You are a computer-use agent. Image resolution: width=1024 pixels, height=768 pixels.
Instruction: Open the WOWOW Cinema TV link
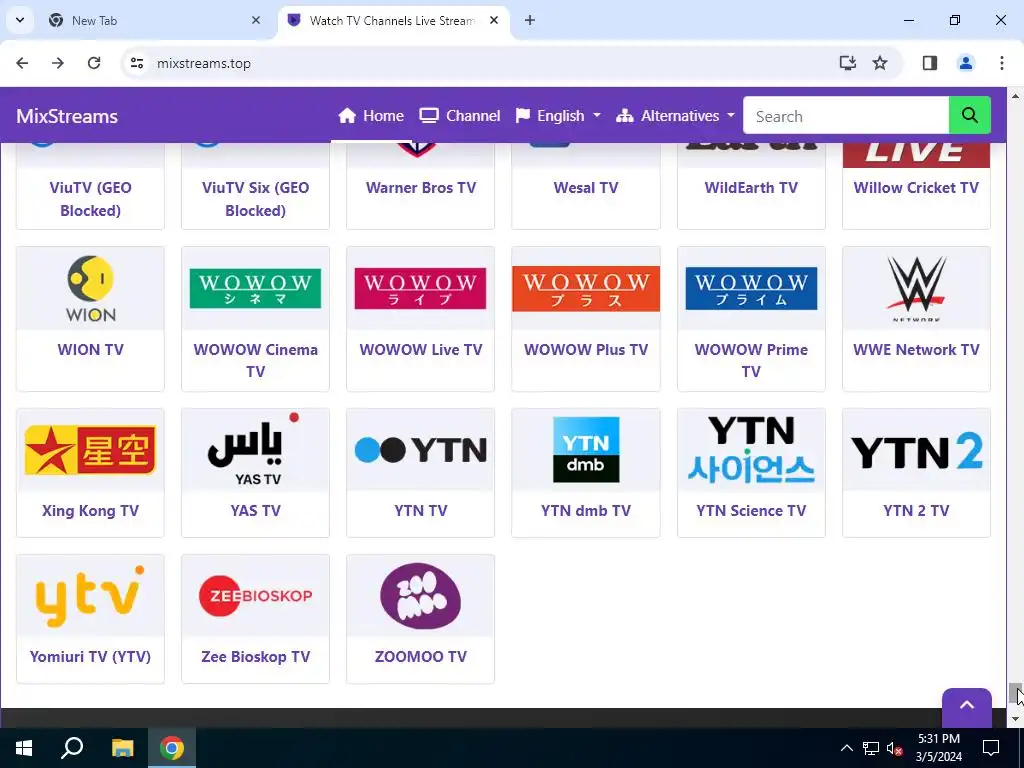pos(255,360)
